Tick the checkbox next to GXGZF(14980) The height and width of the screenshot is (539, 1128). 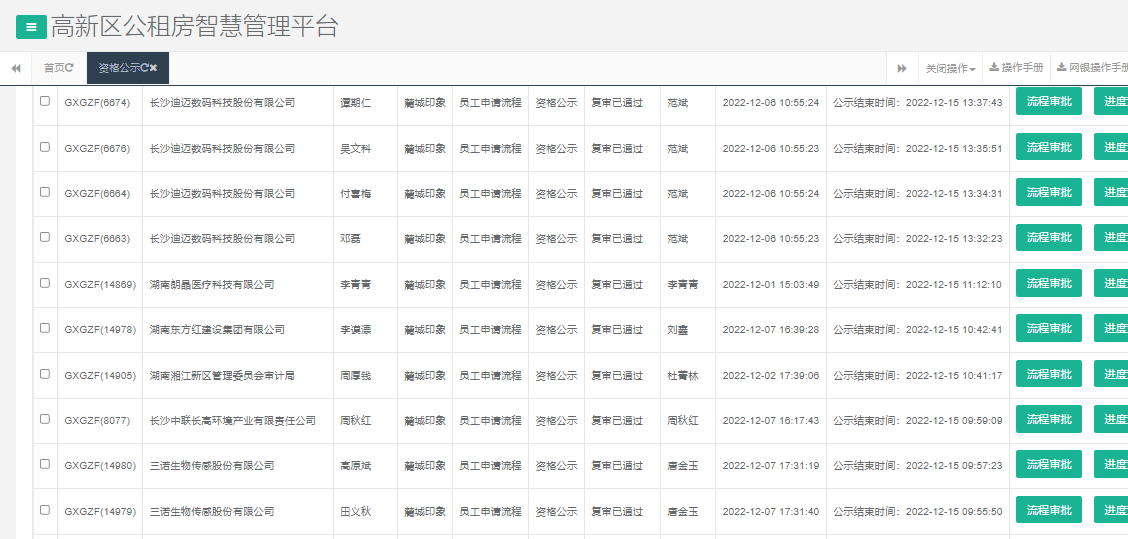point(45,464)
